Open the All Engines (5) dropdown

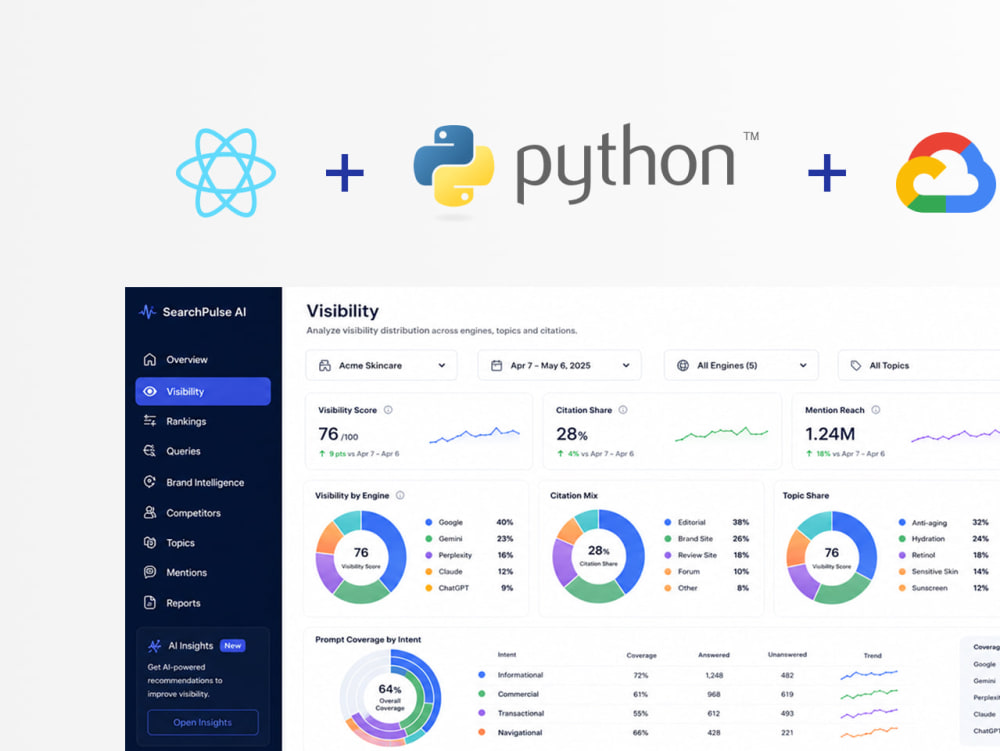coord(741,365)
